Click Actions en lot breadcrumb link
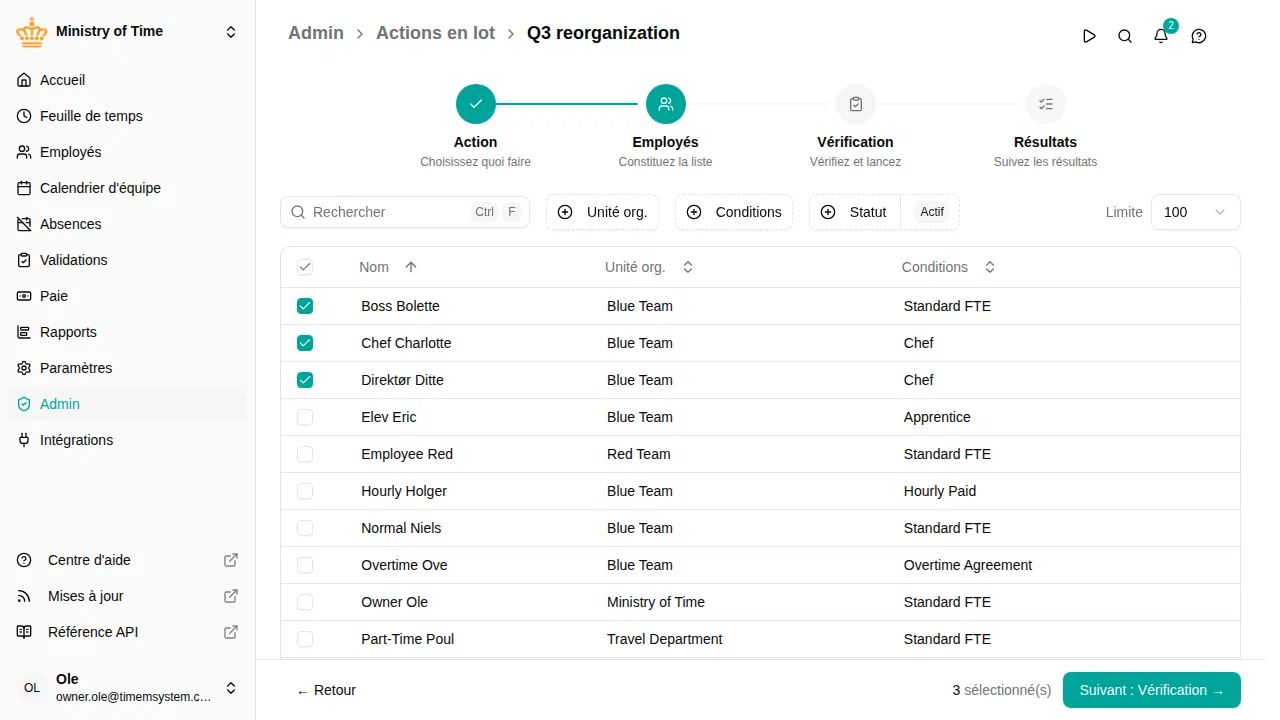Screen dimensions: 1280x720 click(435, 33)
